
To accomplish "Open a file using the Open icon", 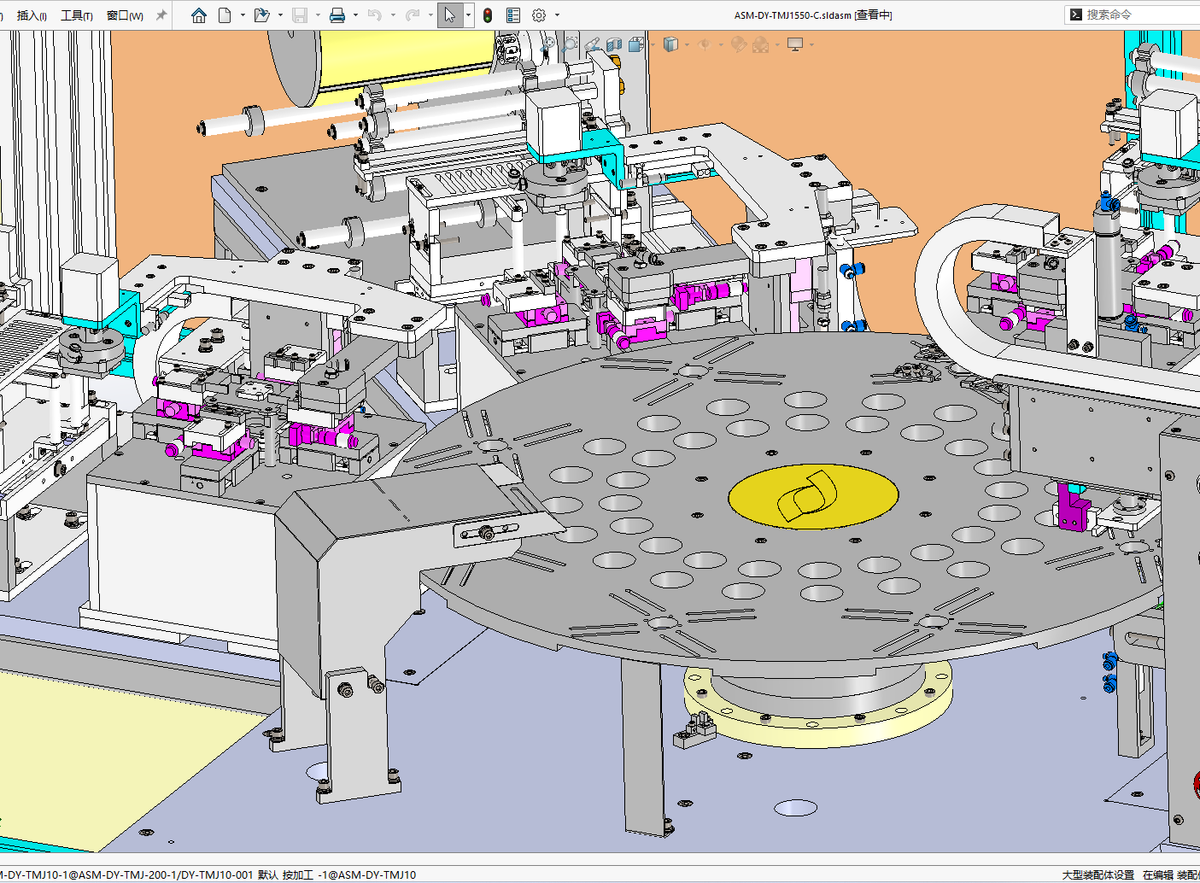I will coord(261,15).
